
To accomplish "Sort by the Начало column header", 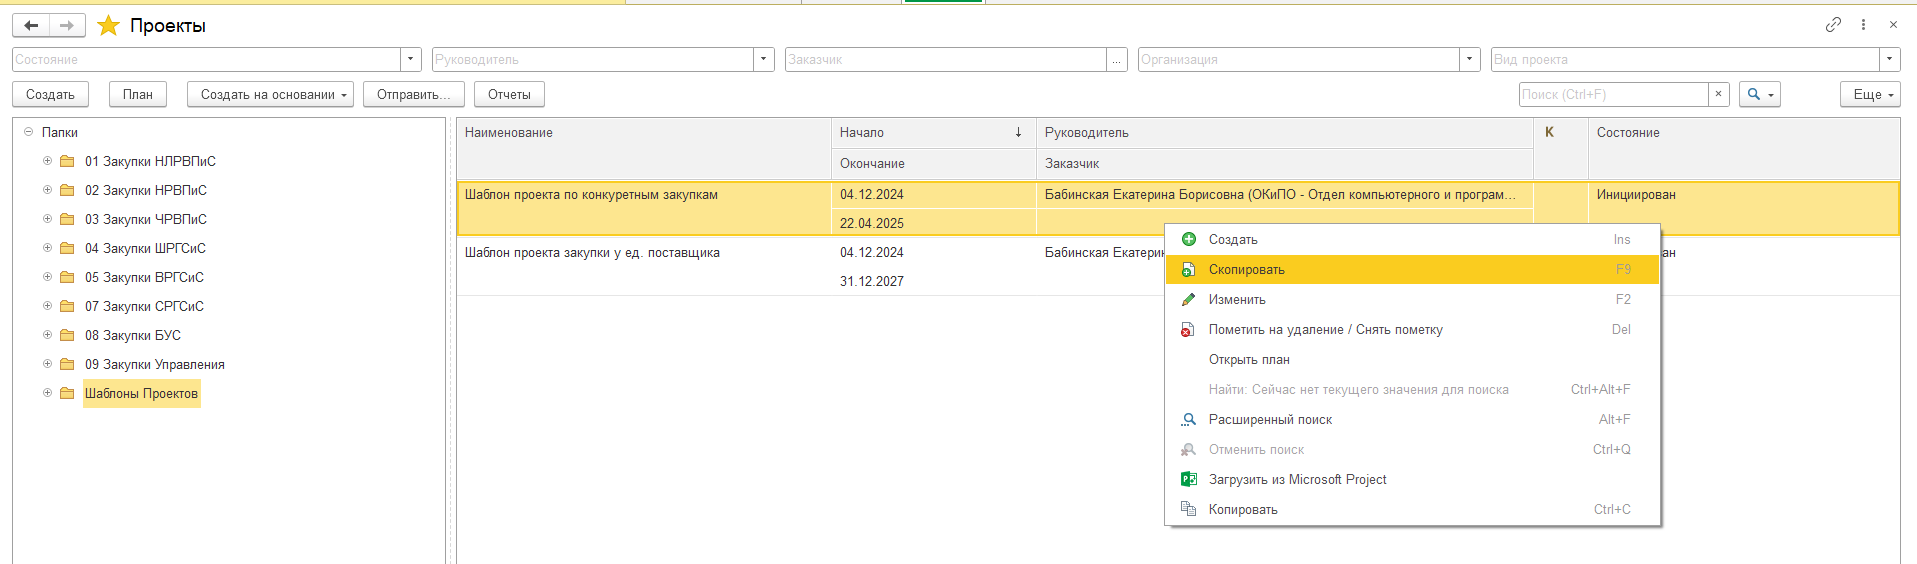I will (x=934, y=132).
